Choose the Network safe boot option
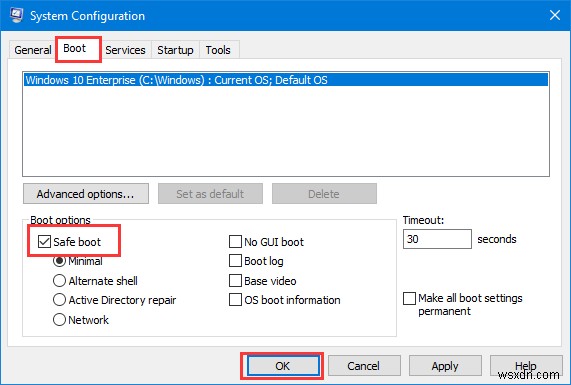Viewport: 571px width, 385px height. coord(59,319)
